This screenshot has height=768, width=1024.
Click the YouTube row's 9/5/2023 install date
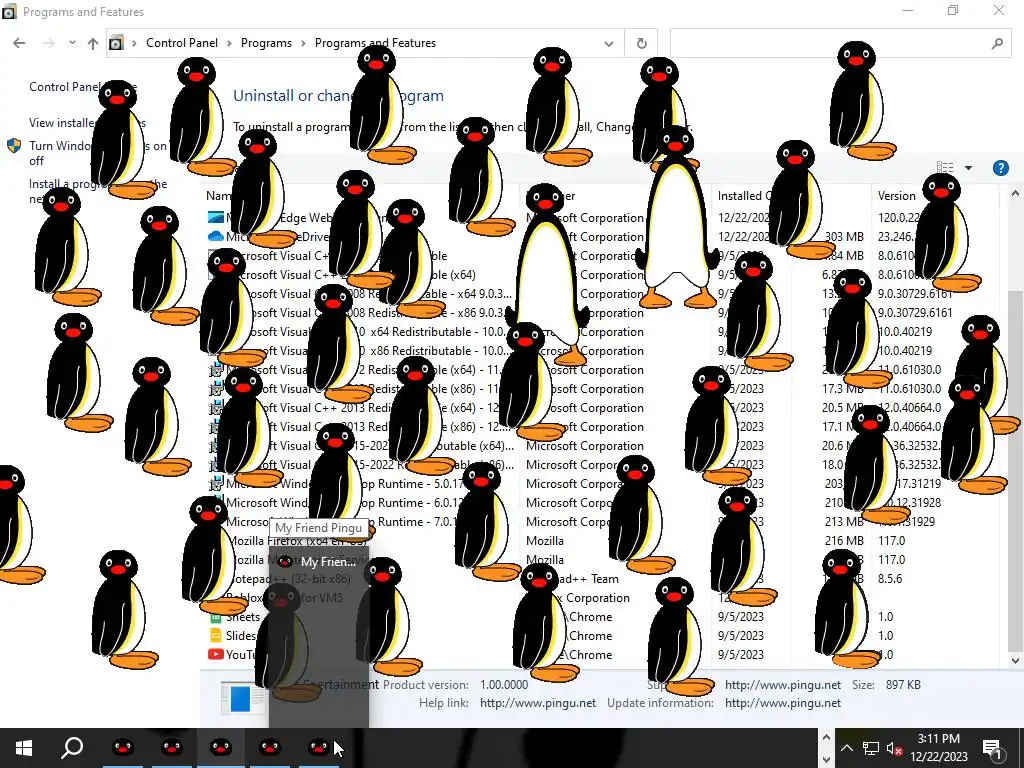(741, 654)
